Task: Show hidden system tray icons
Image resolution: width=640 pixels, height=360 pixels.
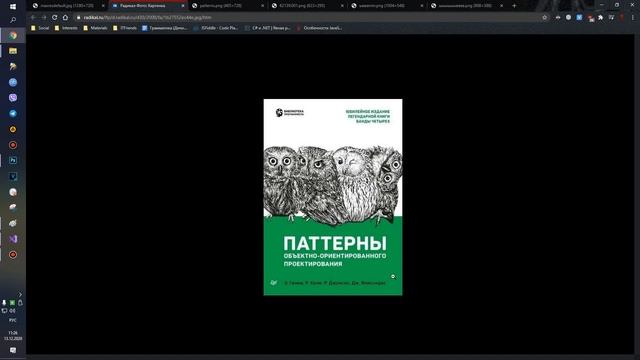Action: tap(20, 294)
